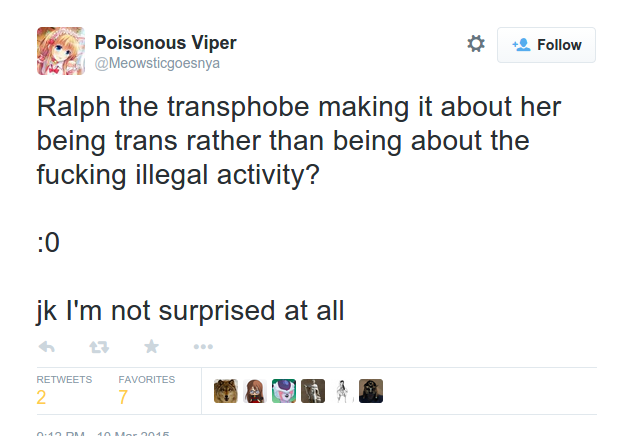The height and width of the screenshot is (436, 635).
Task: Favorite the tweet with the star icon
Action: click(151, 347)
